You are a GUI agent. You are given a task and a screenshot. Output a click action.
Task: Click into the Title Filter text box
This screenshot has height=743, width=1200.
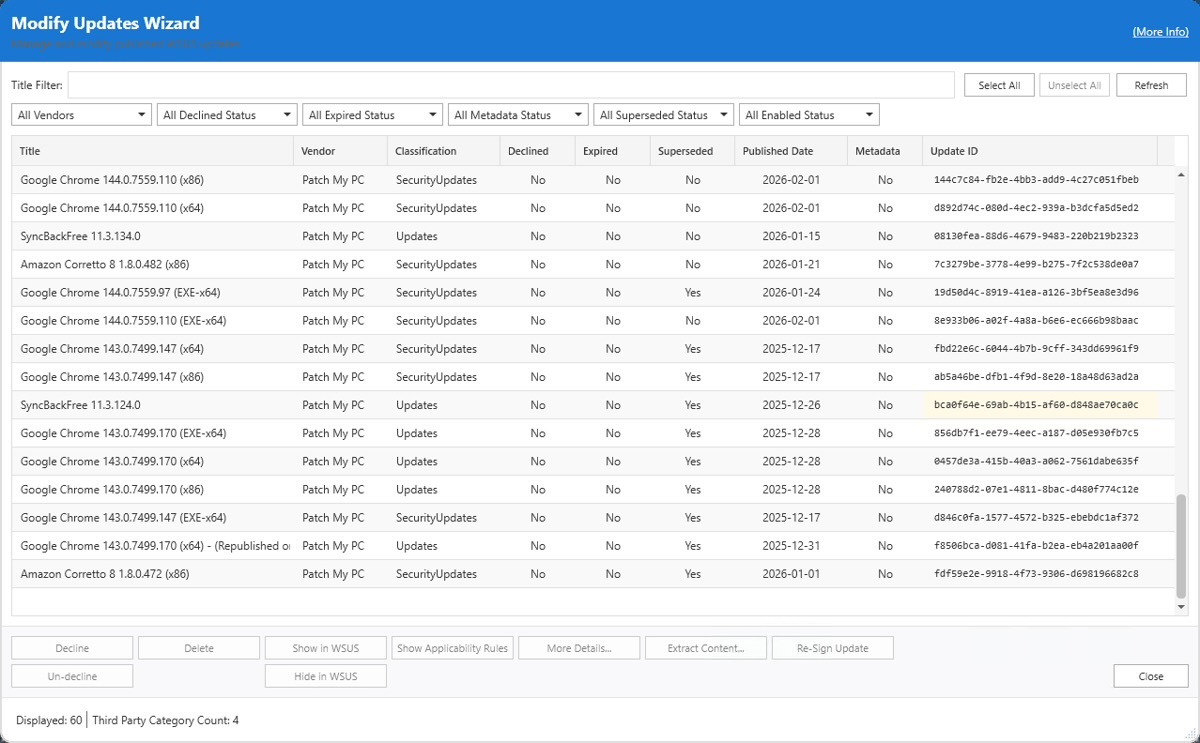tap(510, 85)
